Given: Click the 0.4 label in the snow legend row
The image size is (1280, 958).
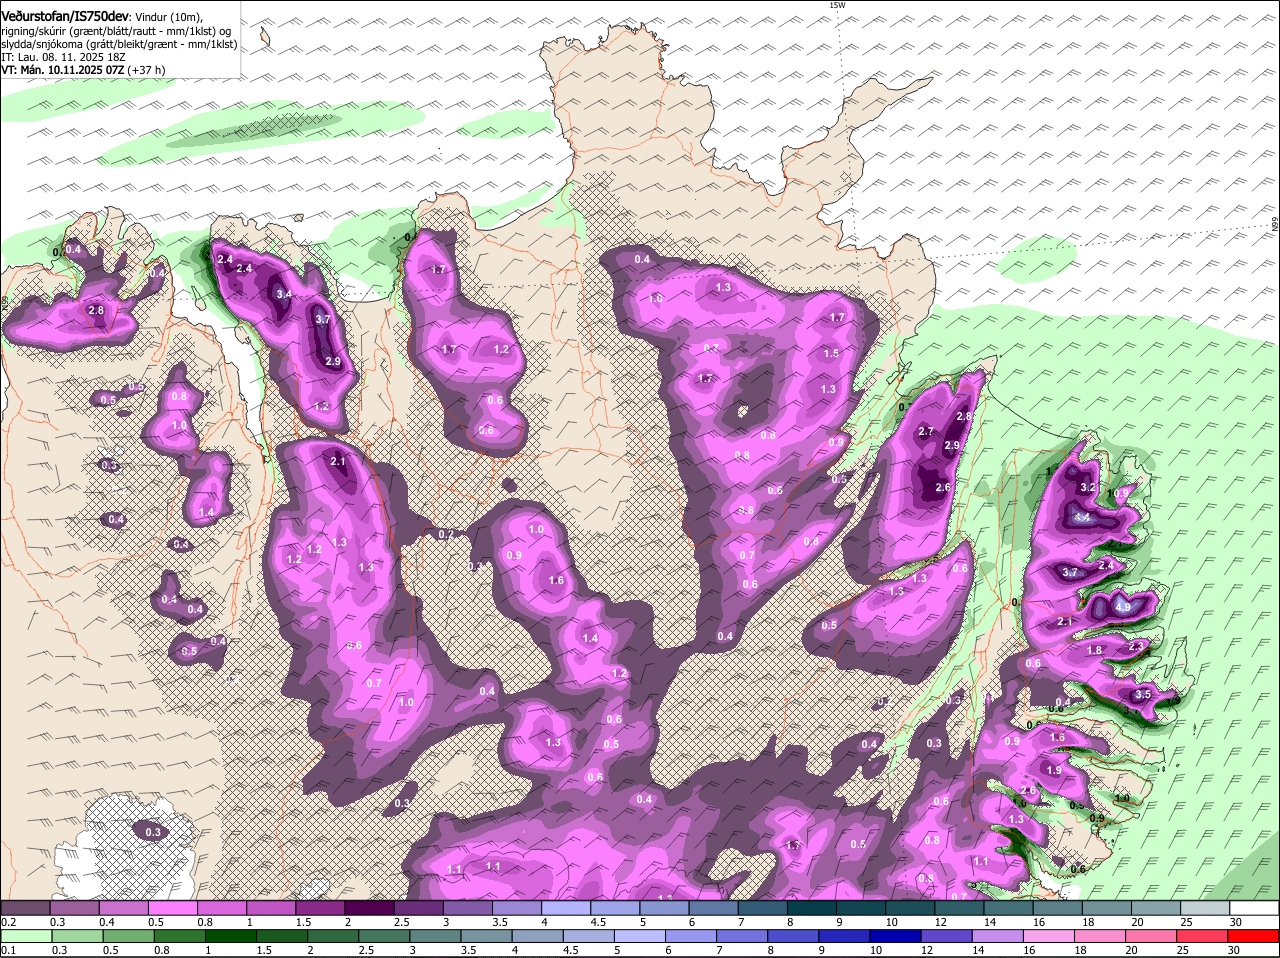Looking at the screenshot, I should click(107, 921).
